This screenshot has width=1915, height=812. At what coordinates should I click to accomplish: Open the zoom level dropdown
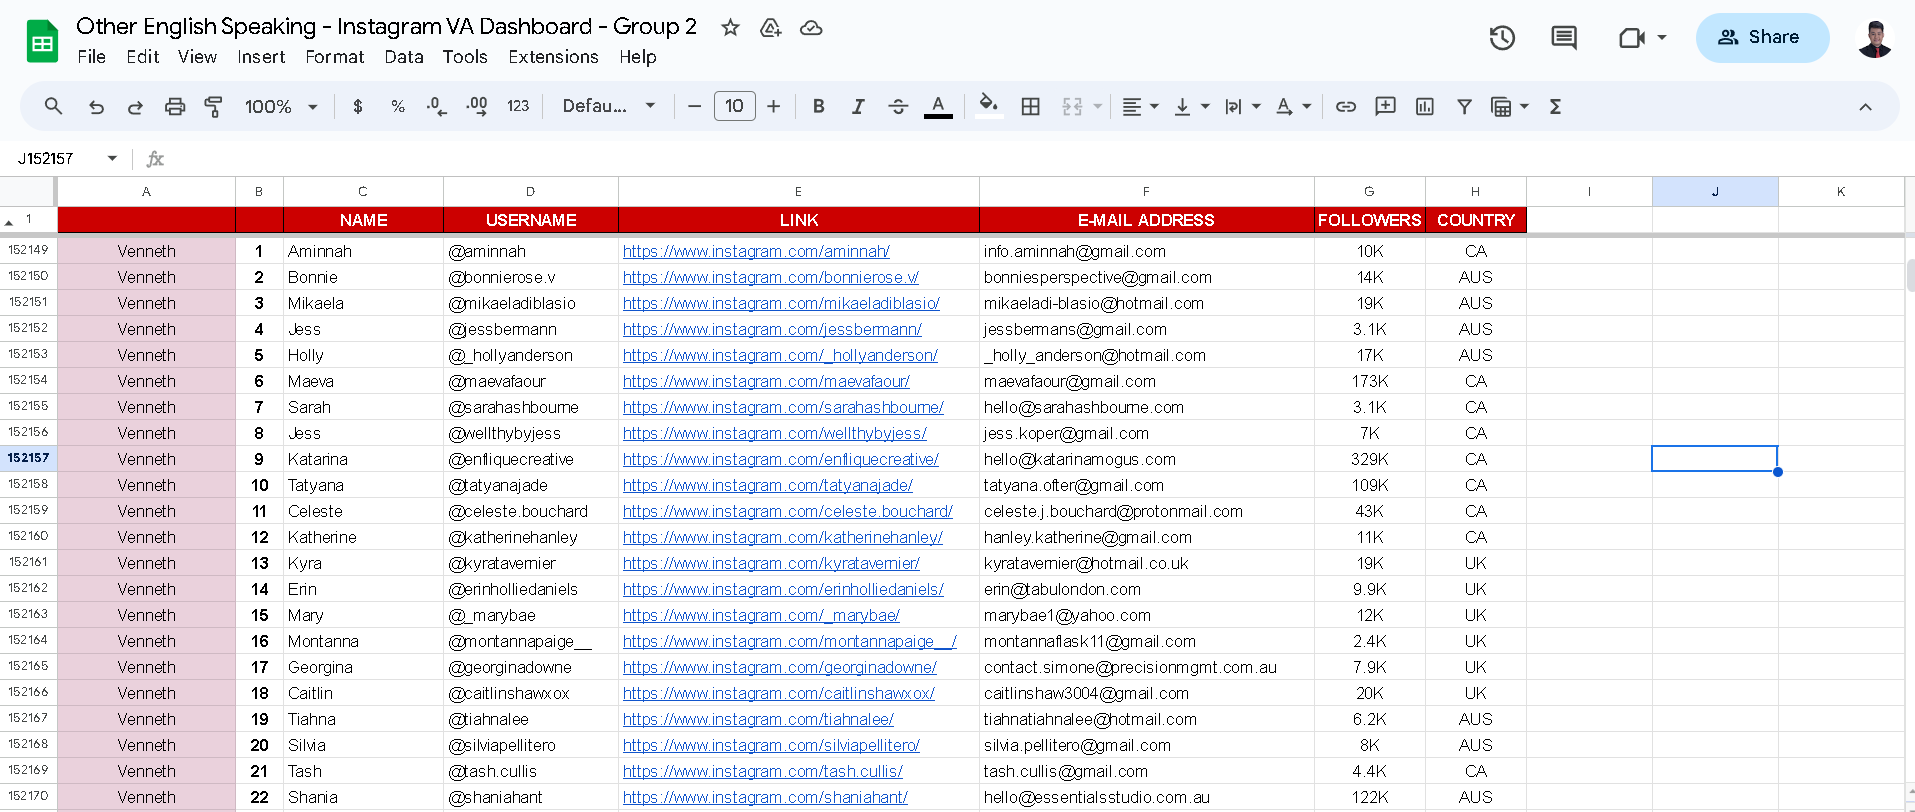click(281, 106)
